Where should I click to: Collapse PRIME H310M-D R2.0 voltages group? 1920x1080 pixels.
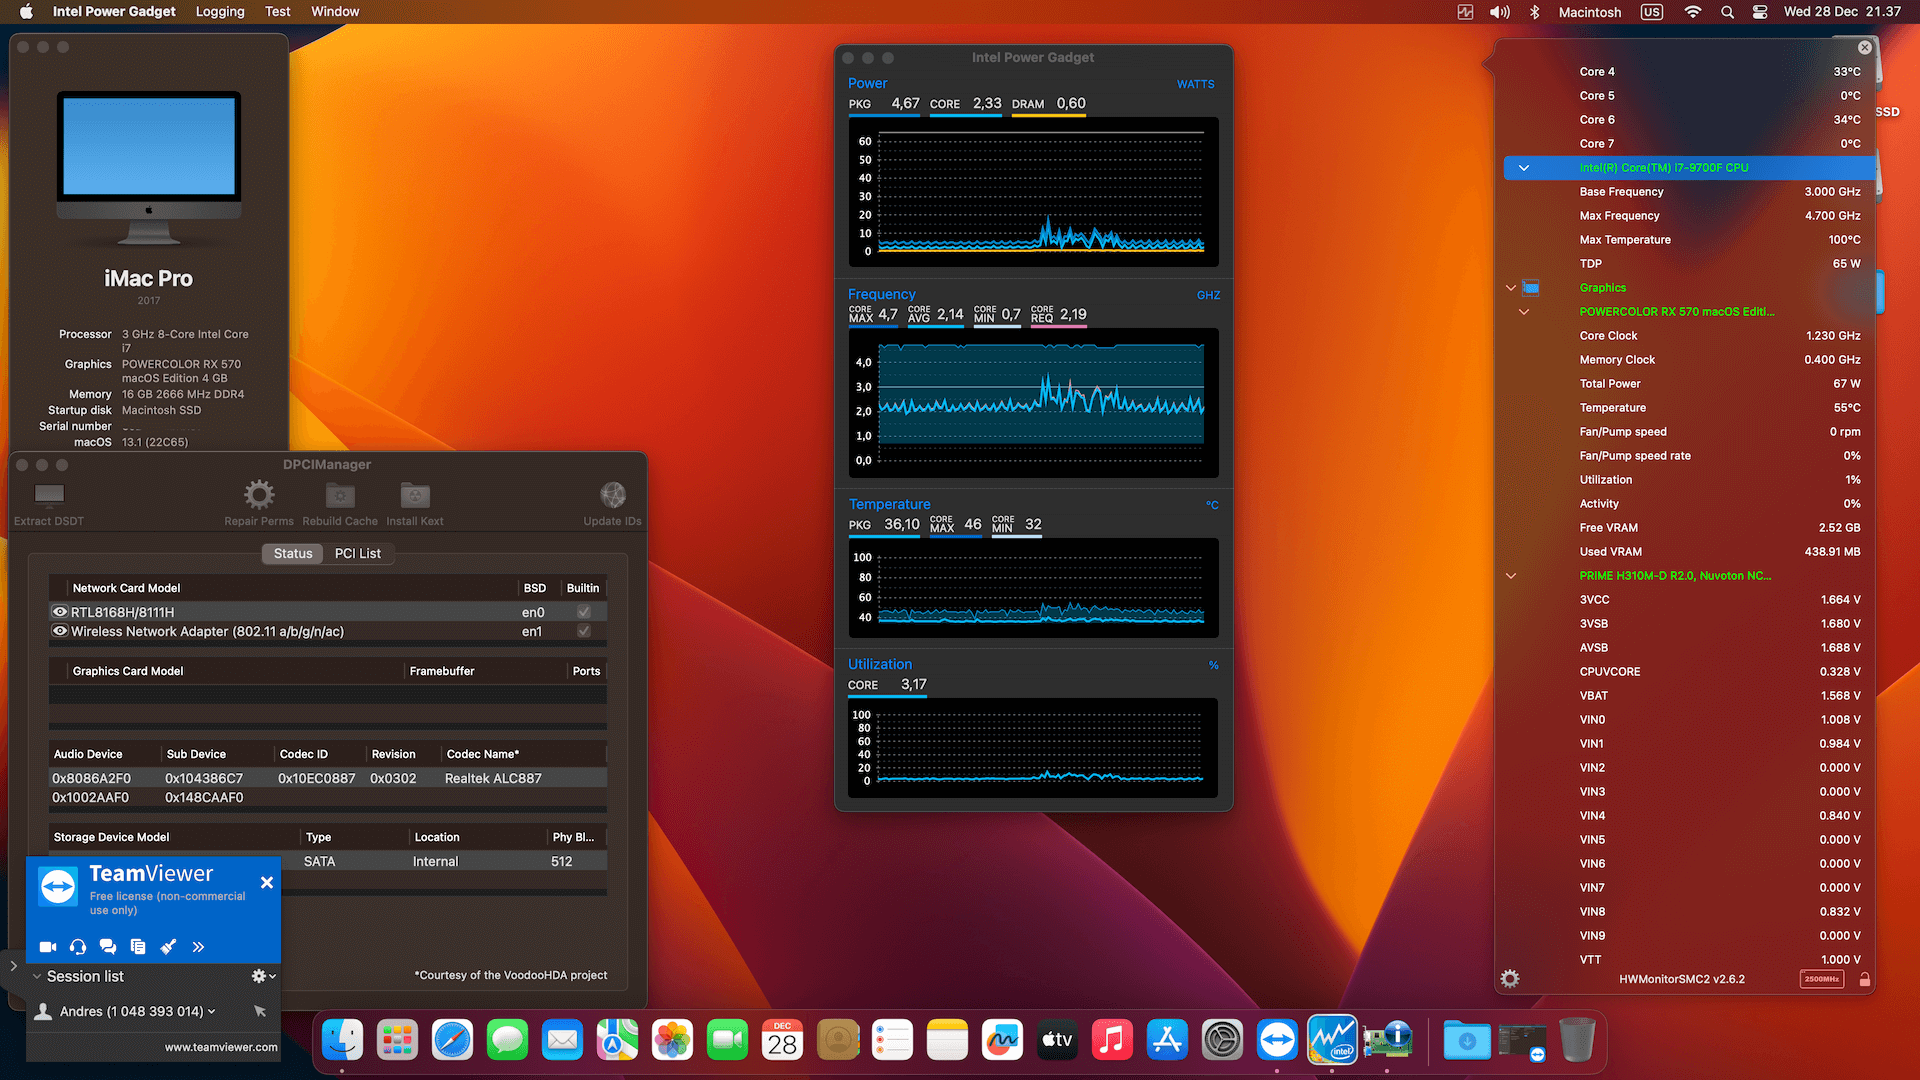pyautogui.click(x=1511, y=576)
